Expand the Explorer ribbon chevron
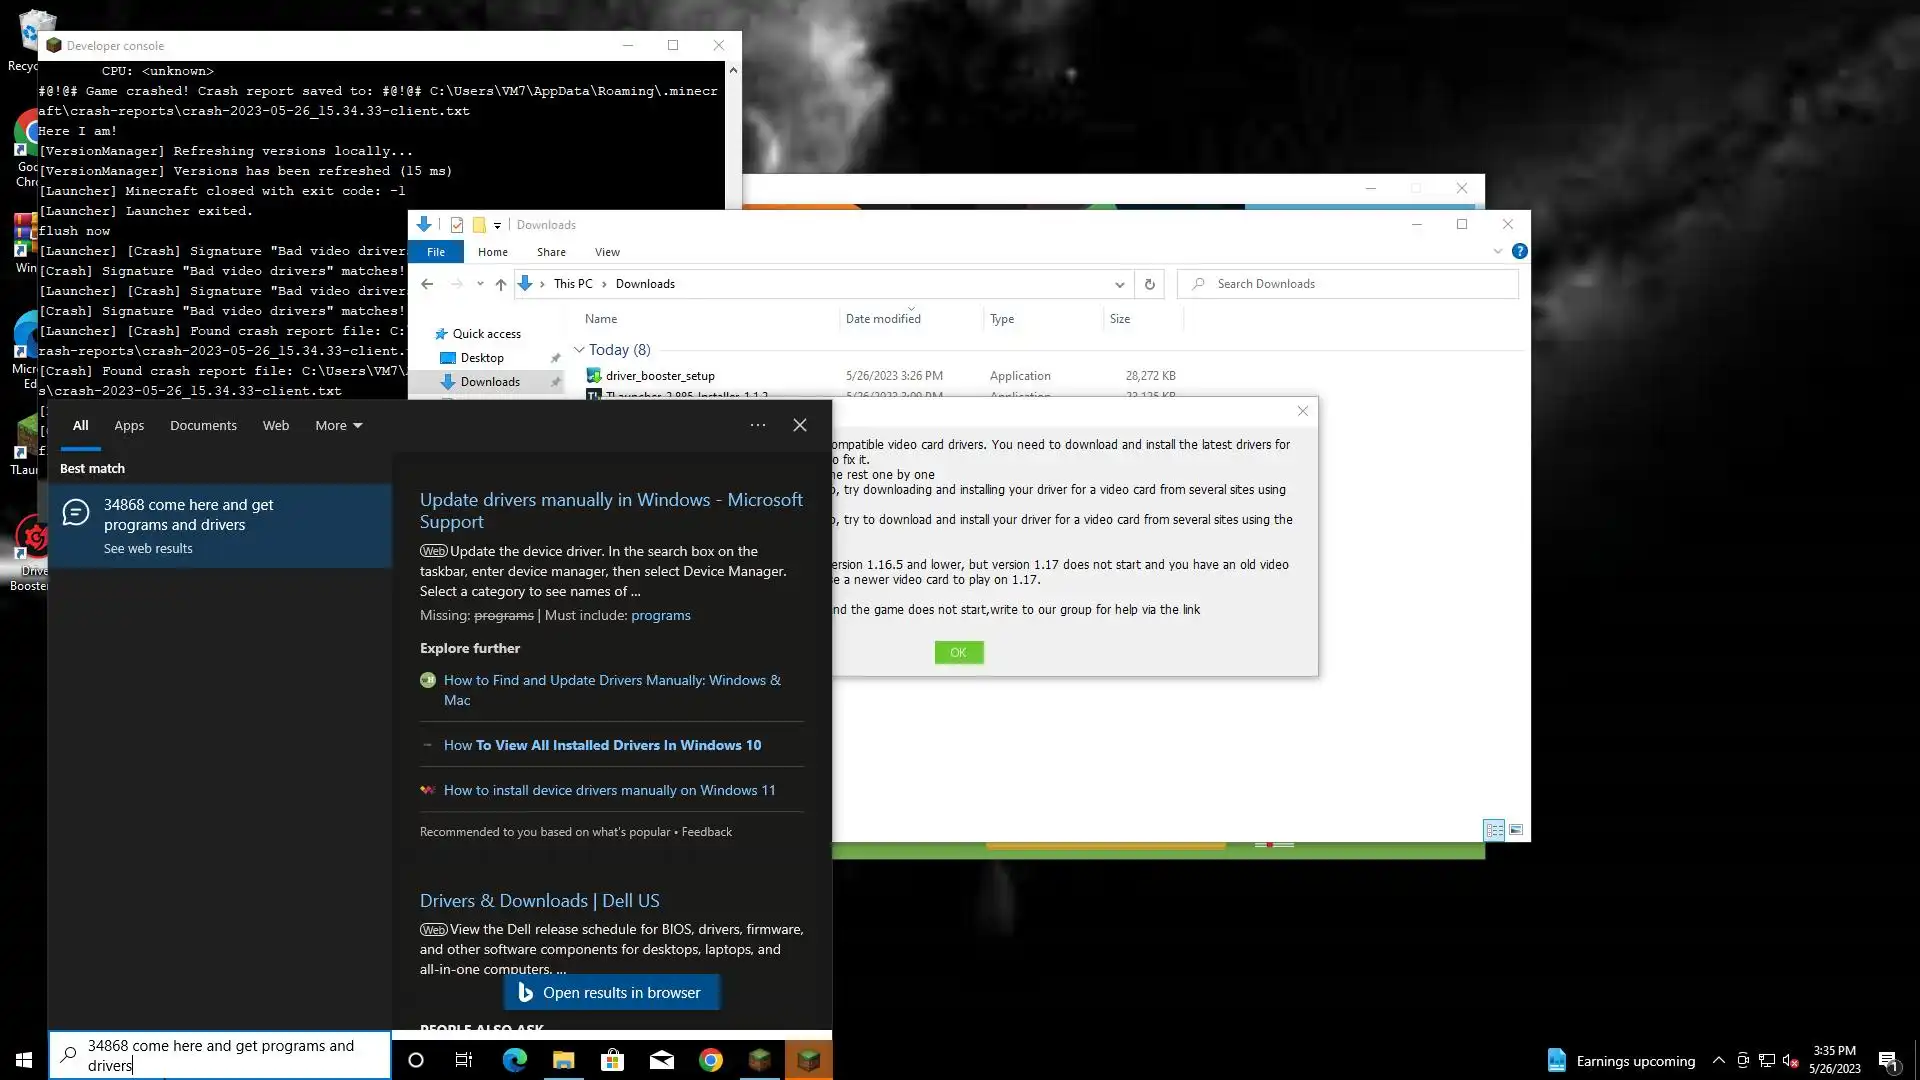This screenshot has width=1920, height=1080. click(1497, 252)
